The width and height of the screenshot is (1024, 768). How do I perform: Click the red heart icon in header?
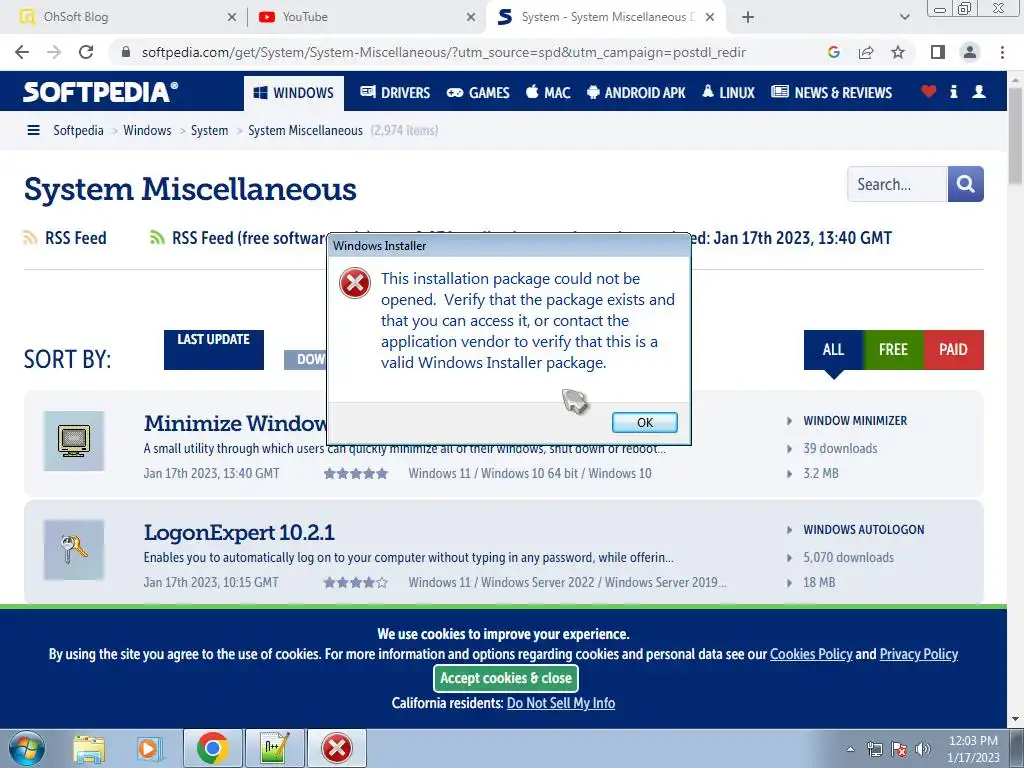tap(929, 91)
